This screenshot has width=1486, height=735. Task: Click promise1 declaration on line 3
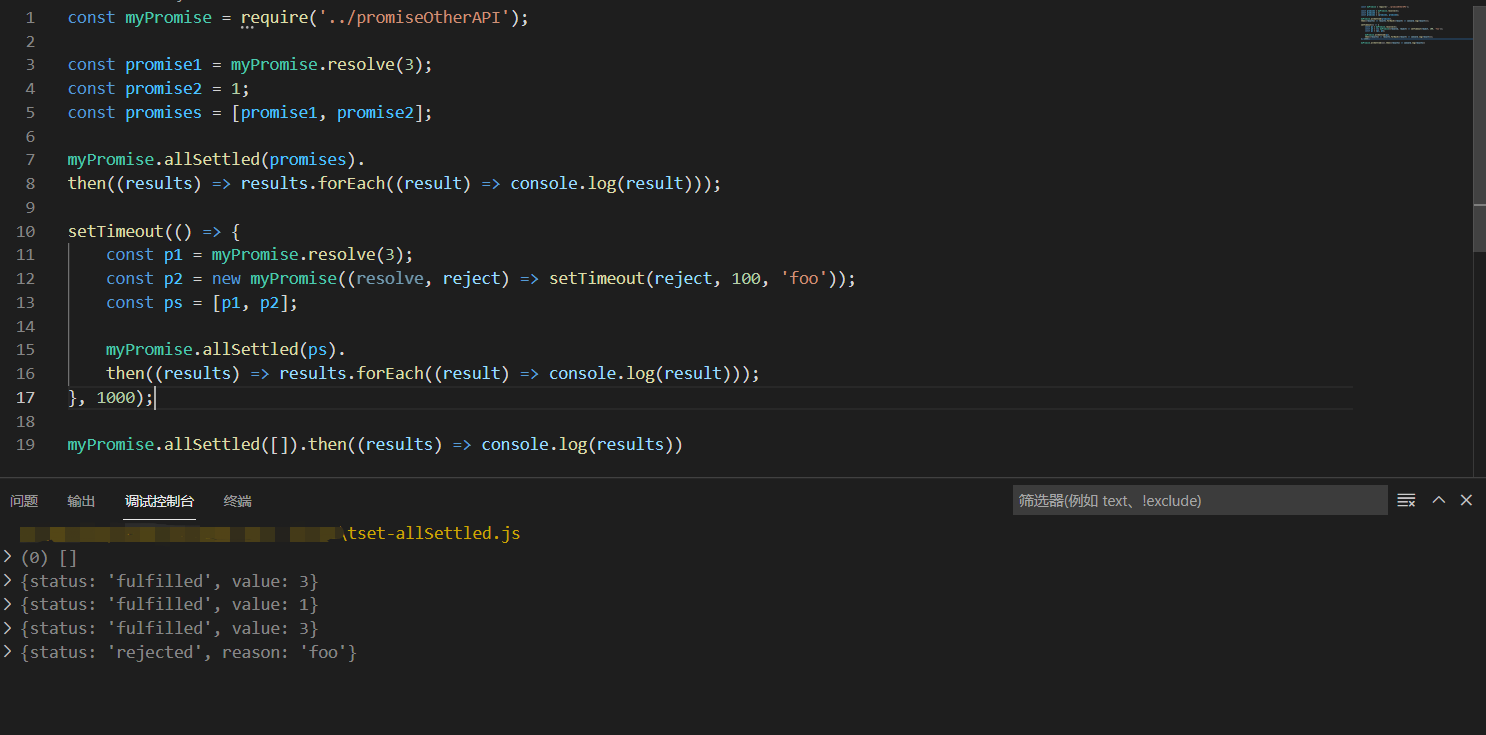tap(163, 65)
